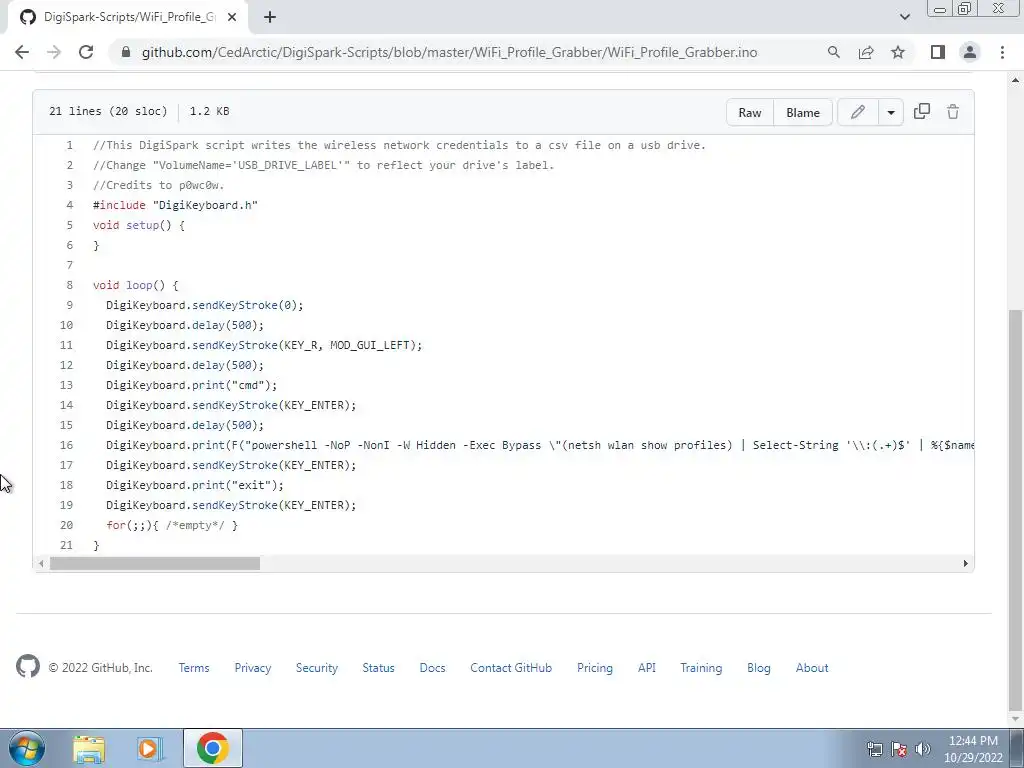This screenshot has height=768, width=1024.
Task: Launch Windows Media Player from taskbar
Action: pyautogui.click(x=149, y=748)
